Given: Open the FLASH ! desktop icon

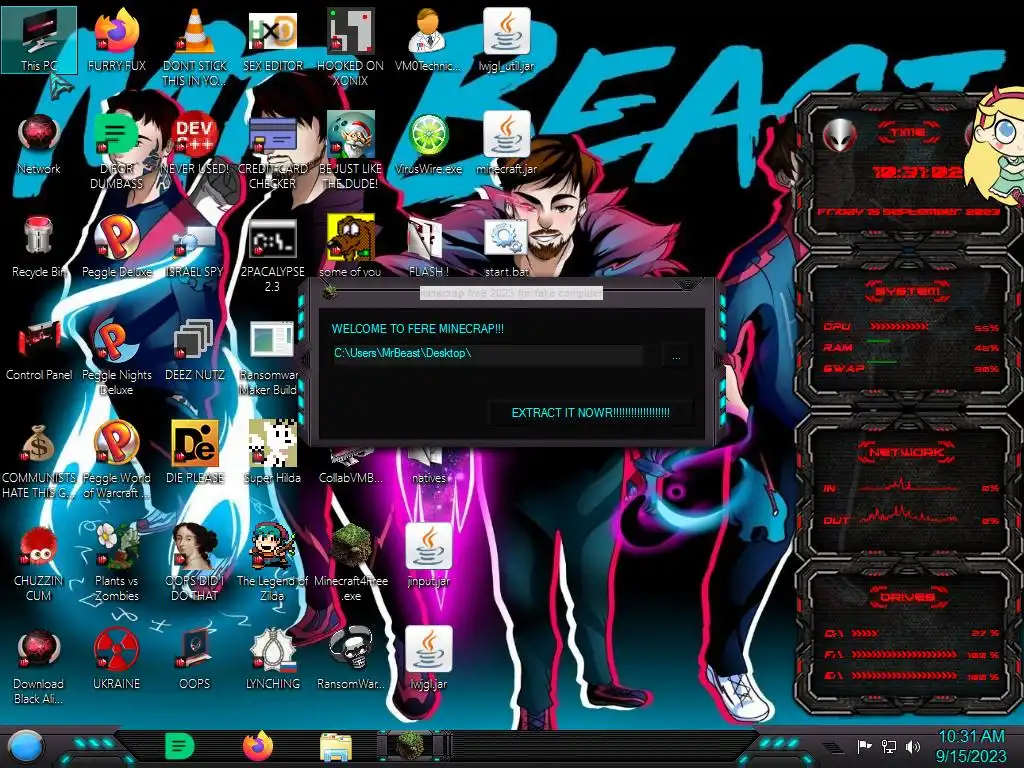Looking at the screenshot, I should [428, 247].
